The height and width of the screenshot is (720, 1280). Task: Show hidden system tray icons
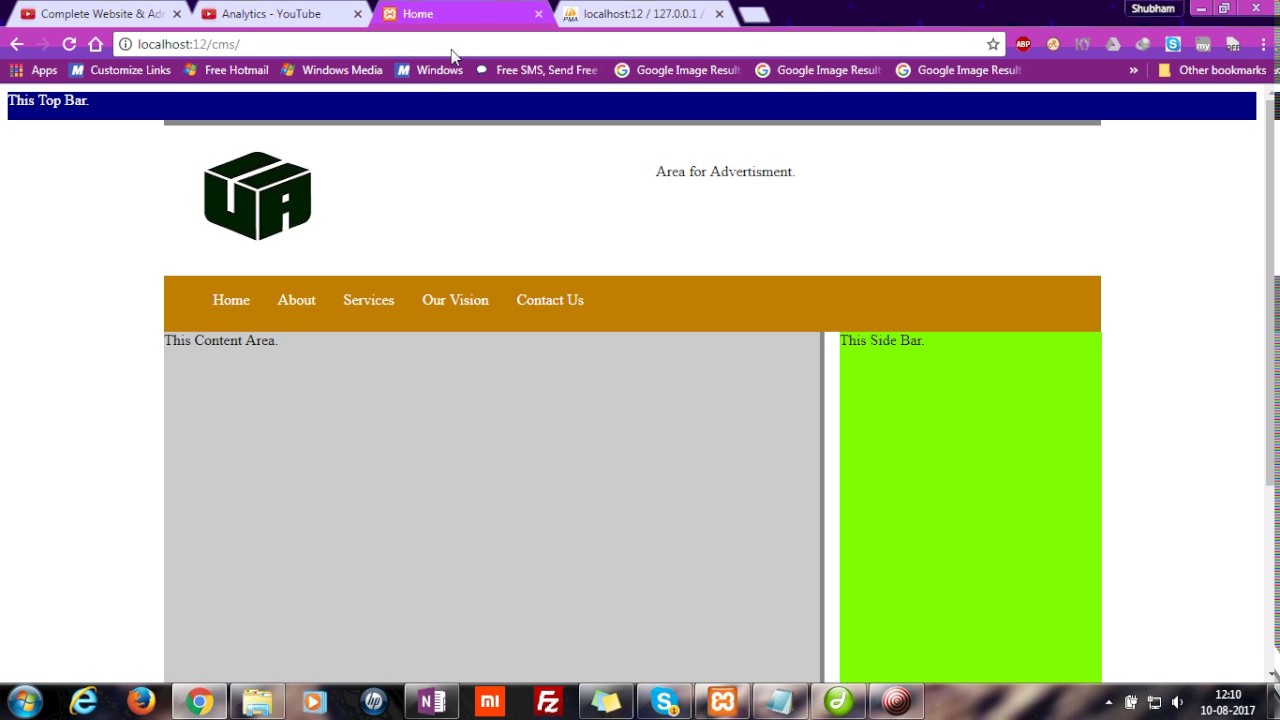point(1108,702)
